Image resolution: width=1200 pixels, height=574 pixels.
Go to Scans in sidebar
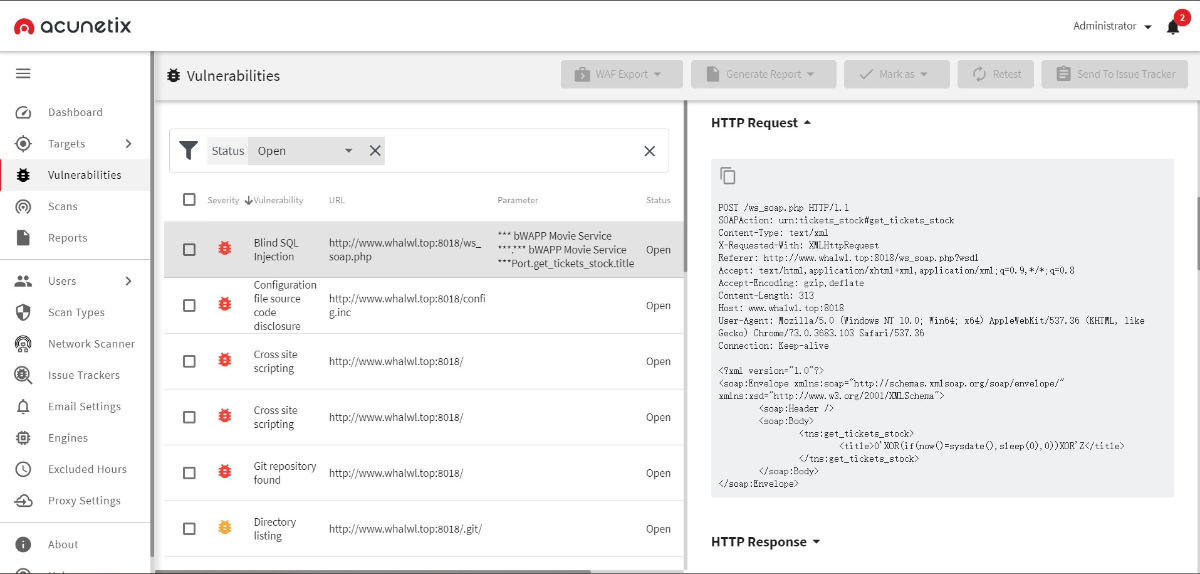pyautogui.click(x=62, y=206)
